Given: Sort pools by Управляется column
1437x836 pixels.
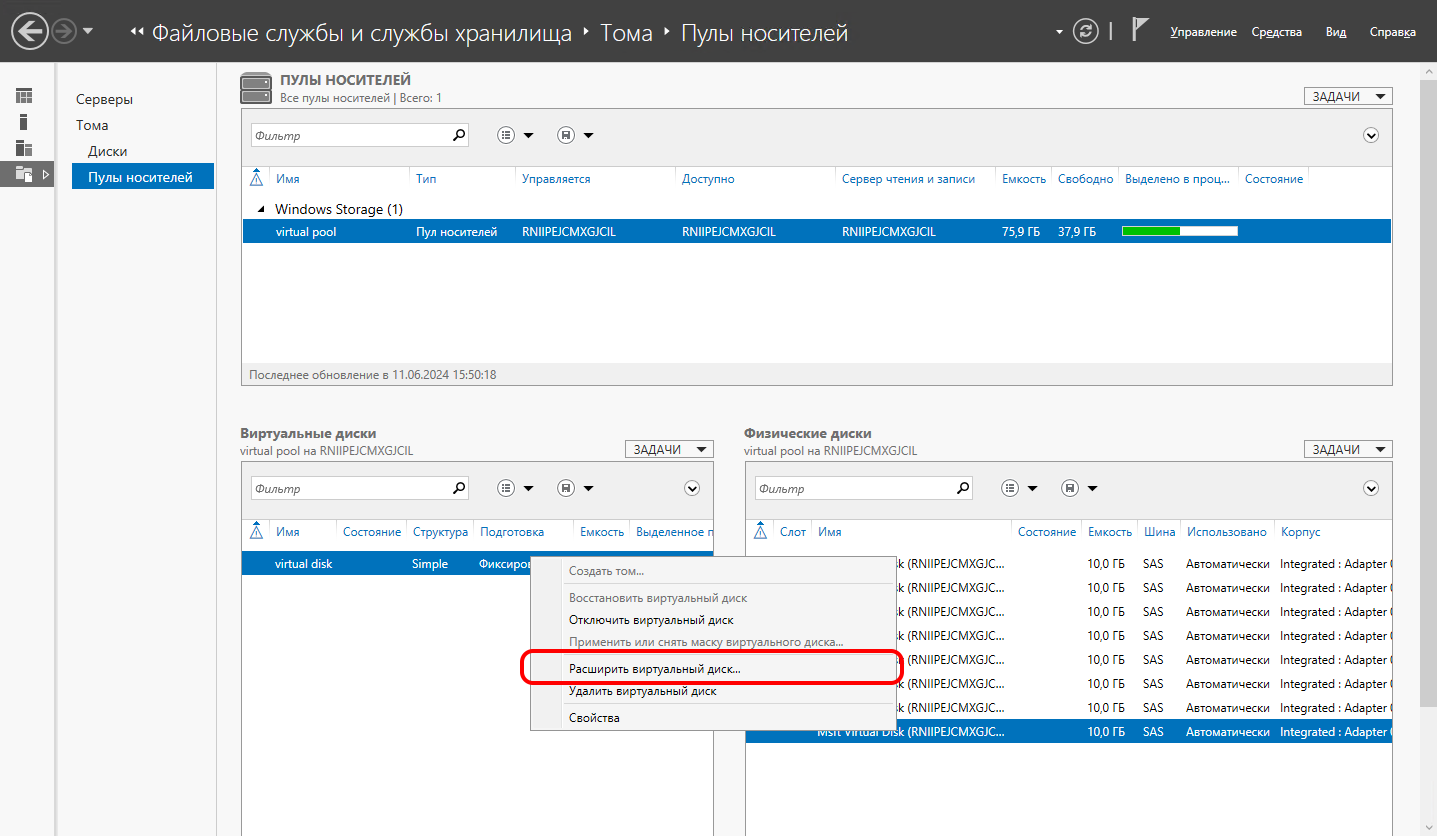Looking at the screenshot, I should (x=556, y=179).
